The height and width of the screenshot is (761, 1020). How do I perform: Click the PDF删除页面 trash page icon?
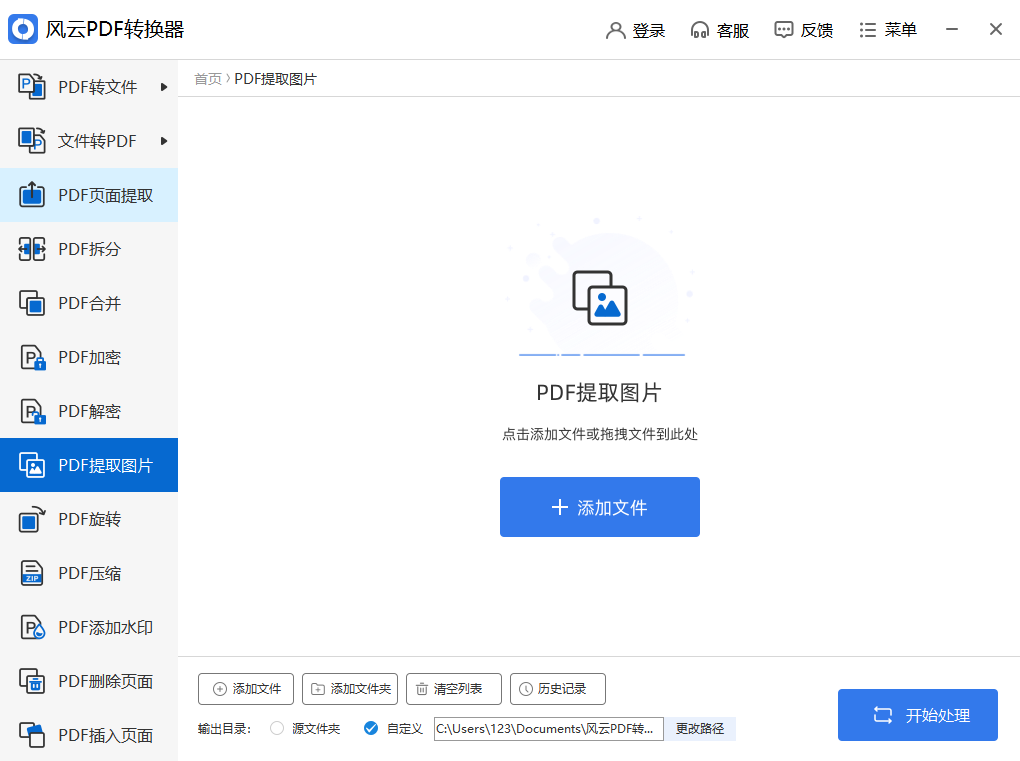(32, 681)
